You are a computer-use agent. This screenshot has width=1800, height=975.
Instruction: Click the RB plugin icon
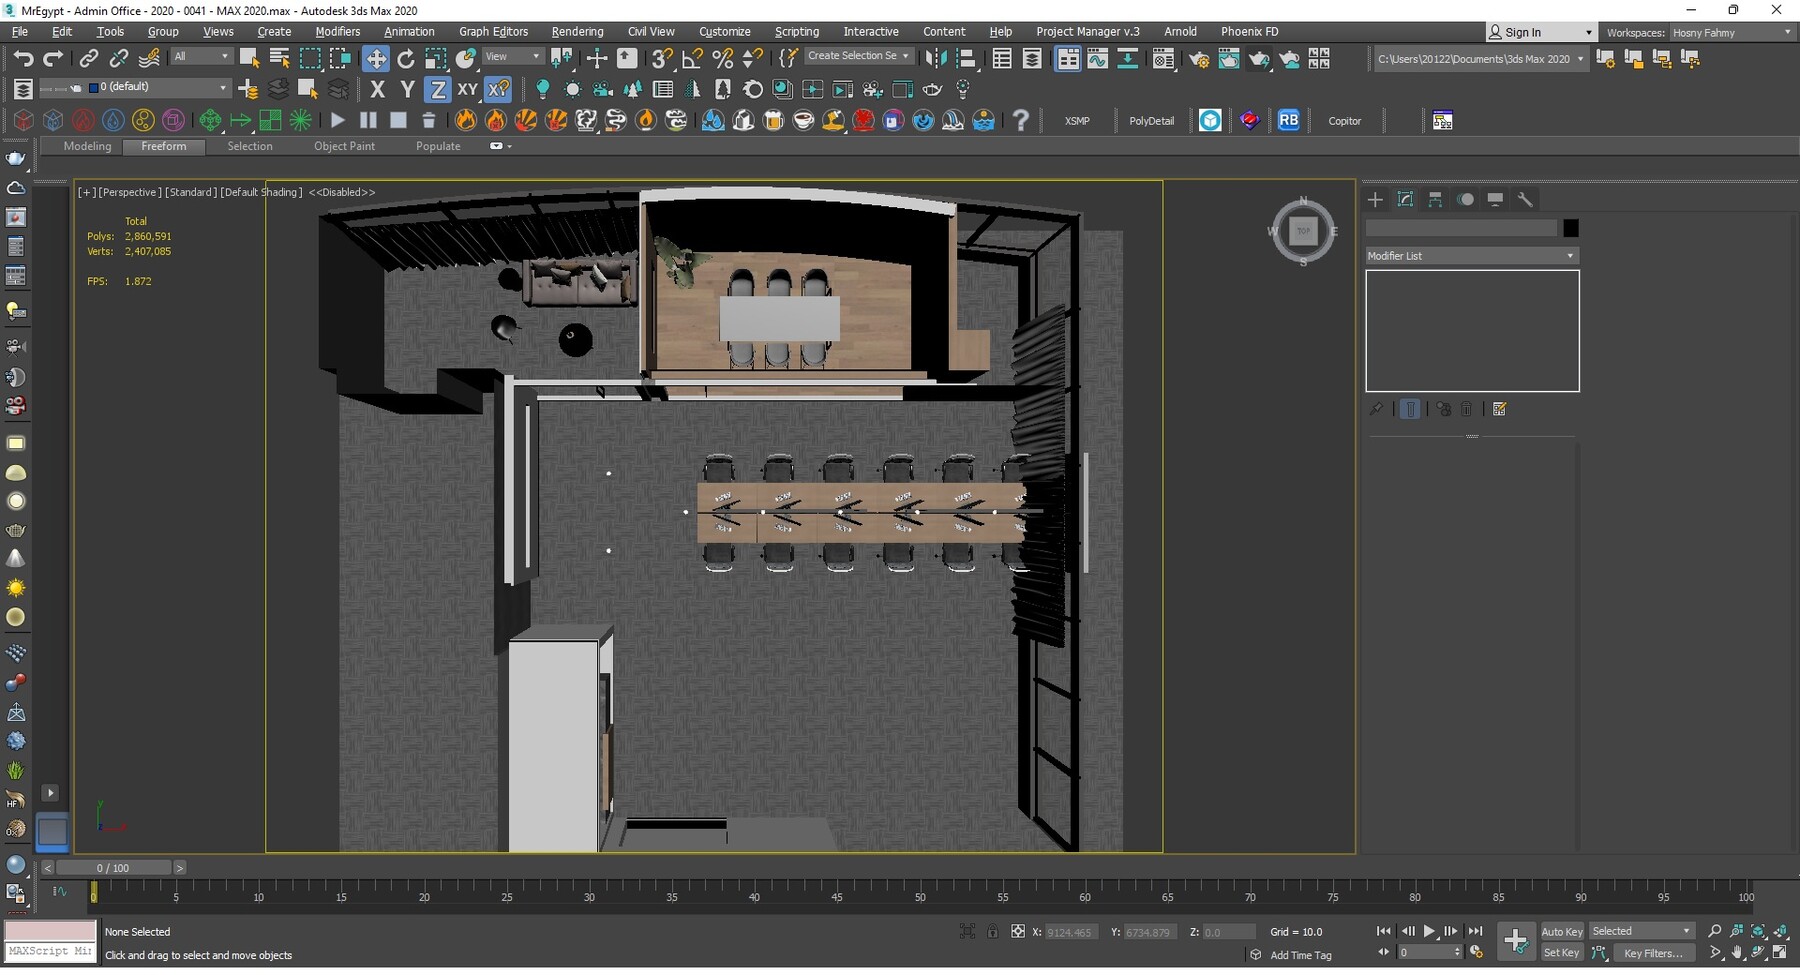pos(1288,121)
